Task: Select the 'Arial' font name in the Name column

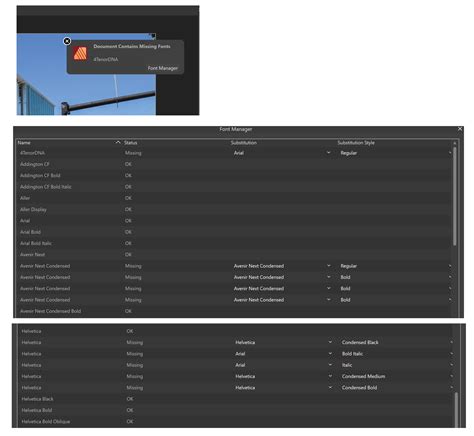Action: click(25, 221)
